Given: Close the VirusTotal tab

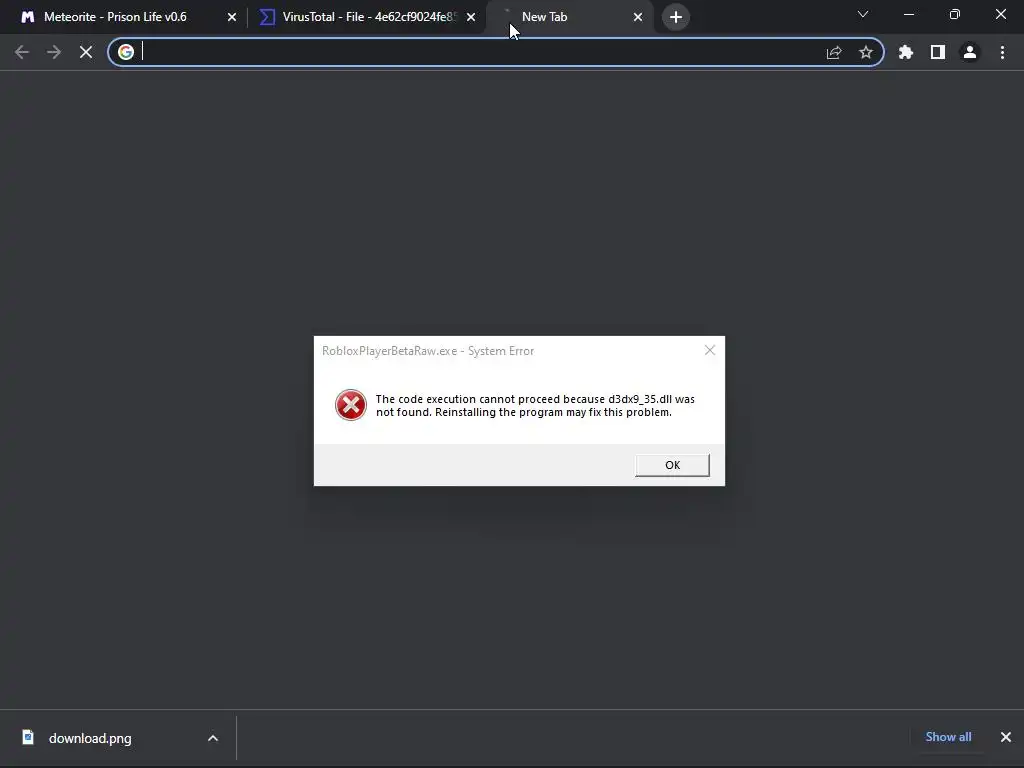Looking at the screenshot, I should [471, 17].
